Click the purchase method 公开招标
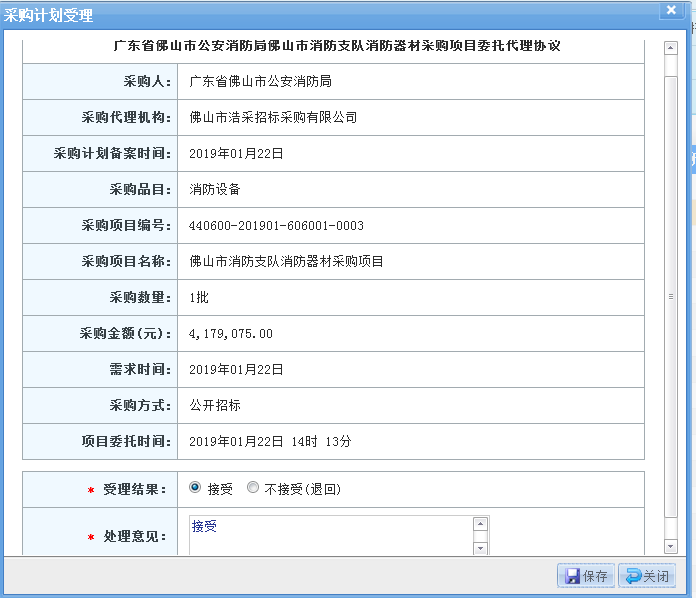This screenshot has height=598, width=696. pos(215,405)
